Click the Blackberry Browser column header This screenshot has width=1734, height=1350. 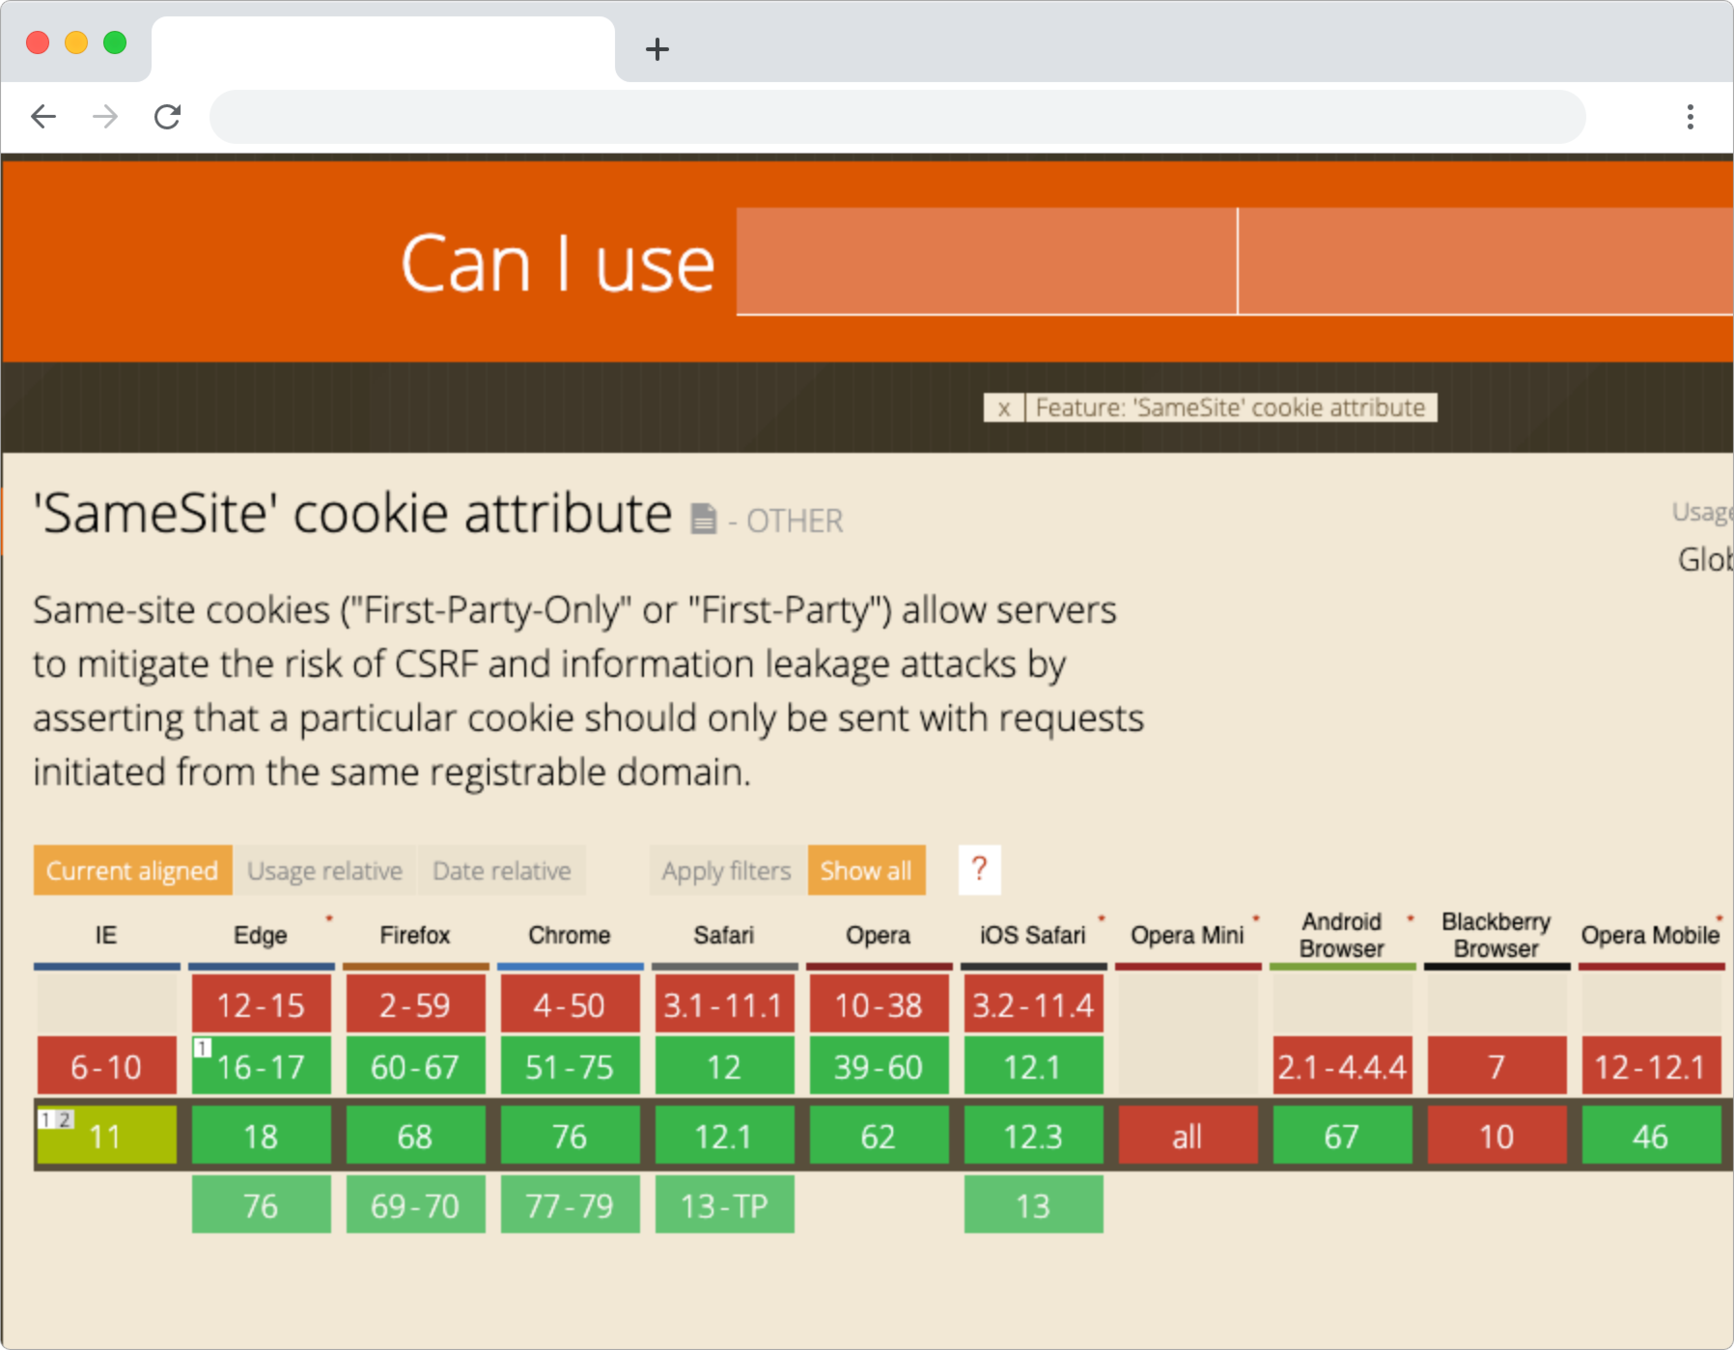[1497, 936]
